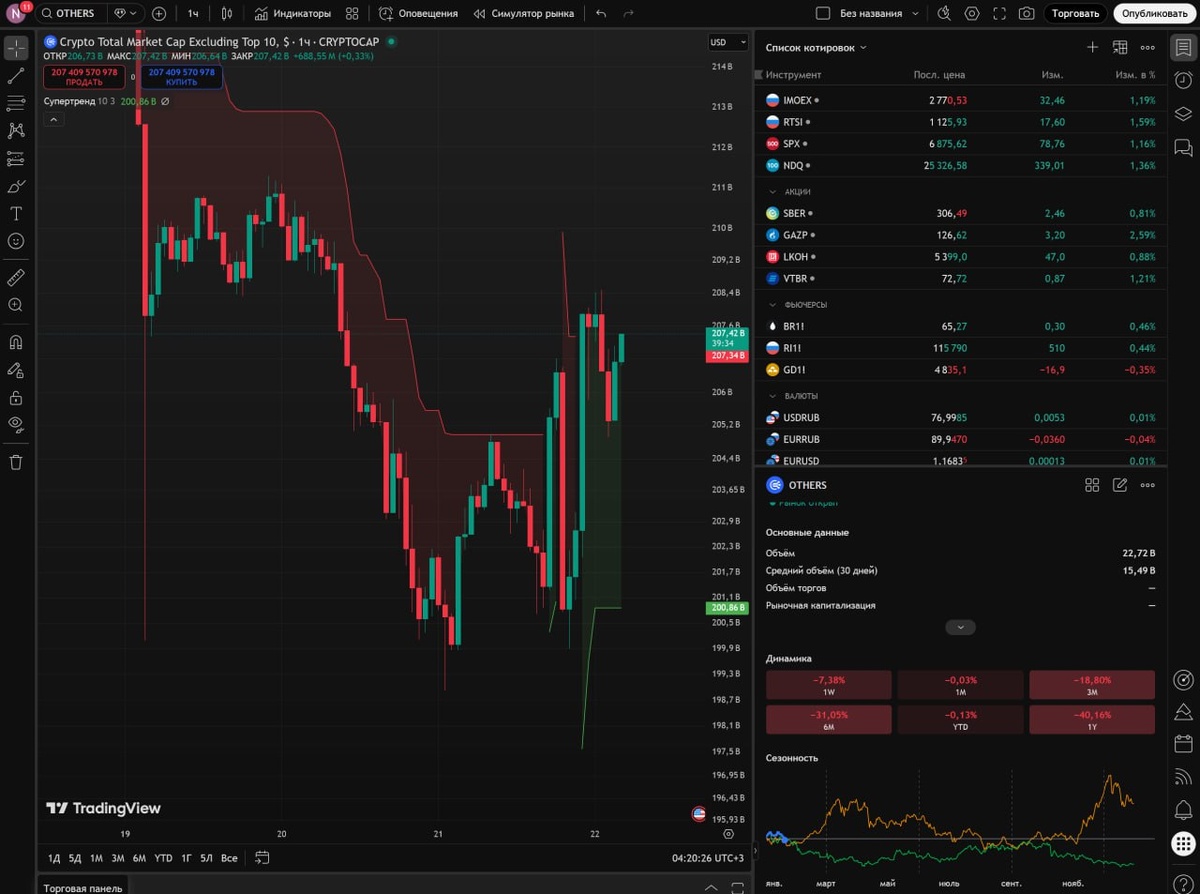
Task: Open the 1ч timeframe dropdown
Action: coord(193,14)
